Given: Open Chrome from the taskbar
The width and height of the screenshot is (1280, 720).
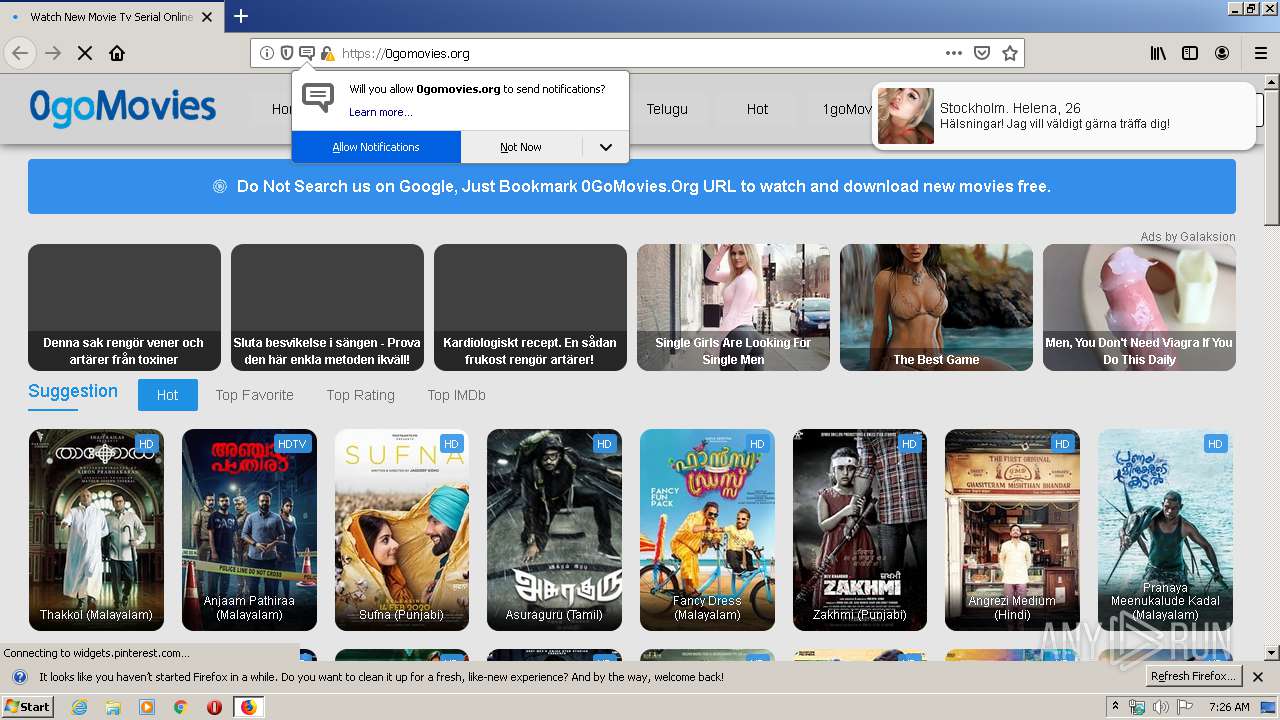Looking at the screenshot, I should [x=180, y=707].
